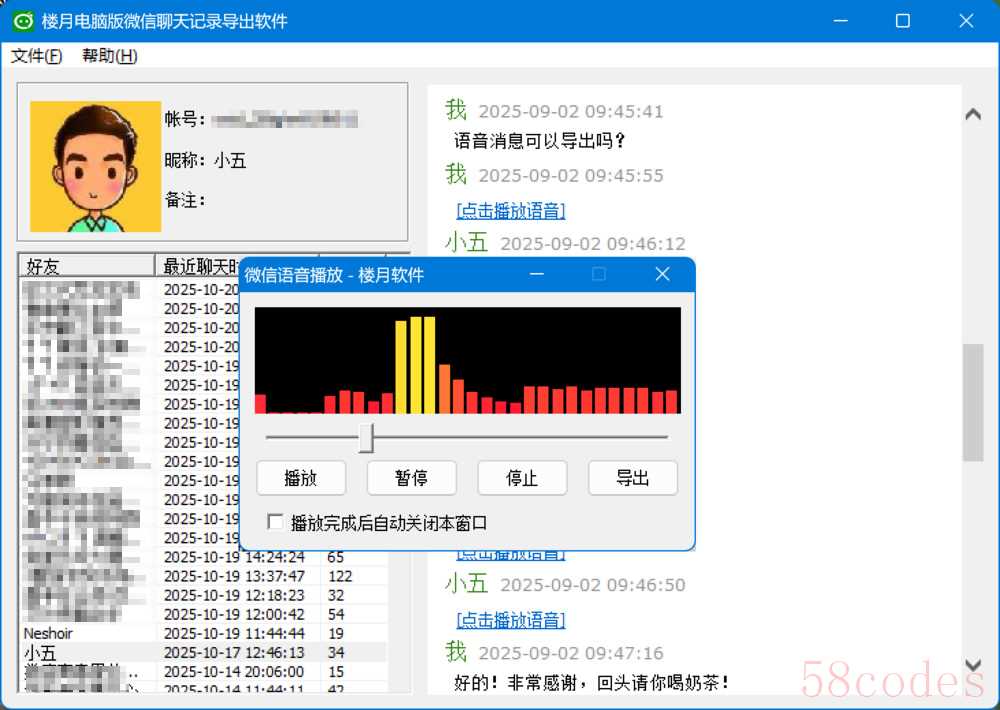Click 小五's cartoon avatar picture
This screenshot has height=710, width=1000.
tap(95, 166)
